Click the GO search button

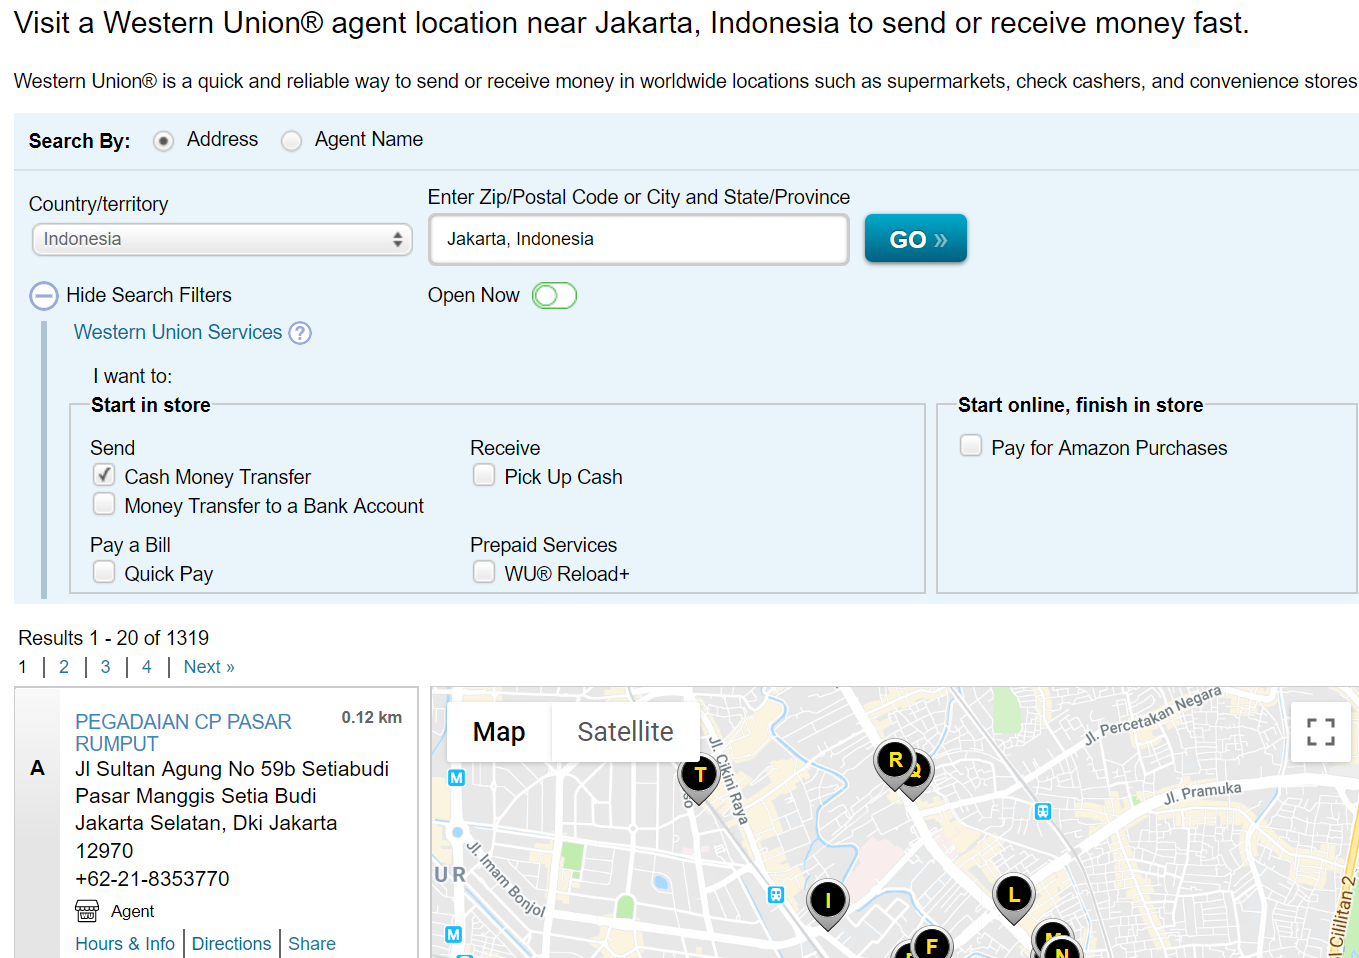[x=916, y=239]
